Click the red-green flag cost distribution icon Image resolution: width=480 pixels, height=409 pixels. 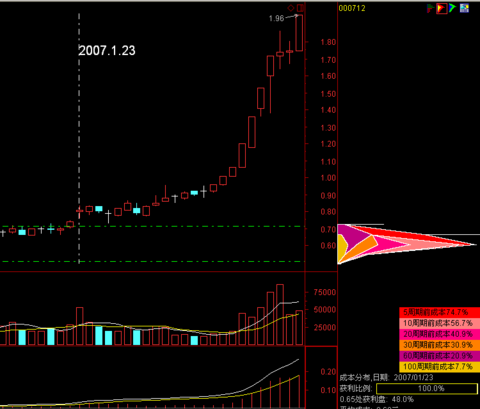click(x=430, y=8)
